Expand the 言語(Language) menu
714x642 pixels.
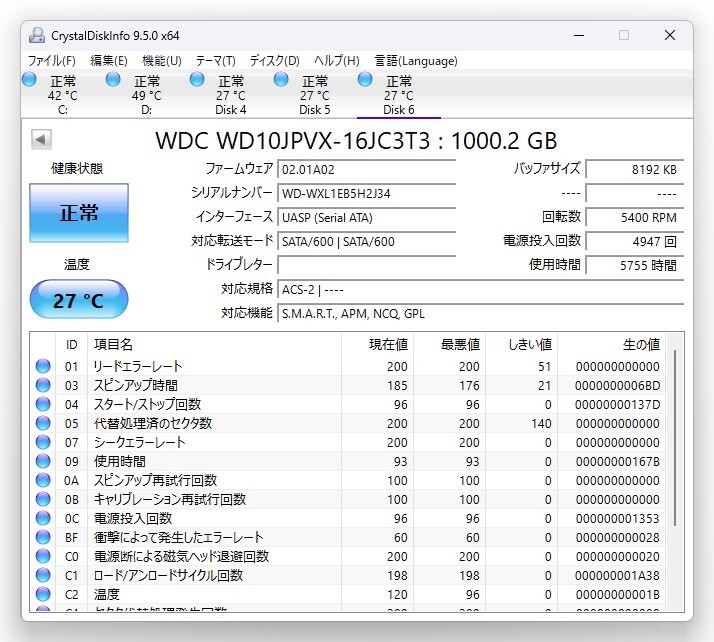click(416, 61)
